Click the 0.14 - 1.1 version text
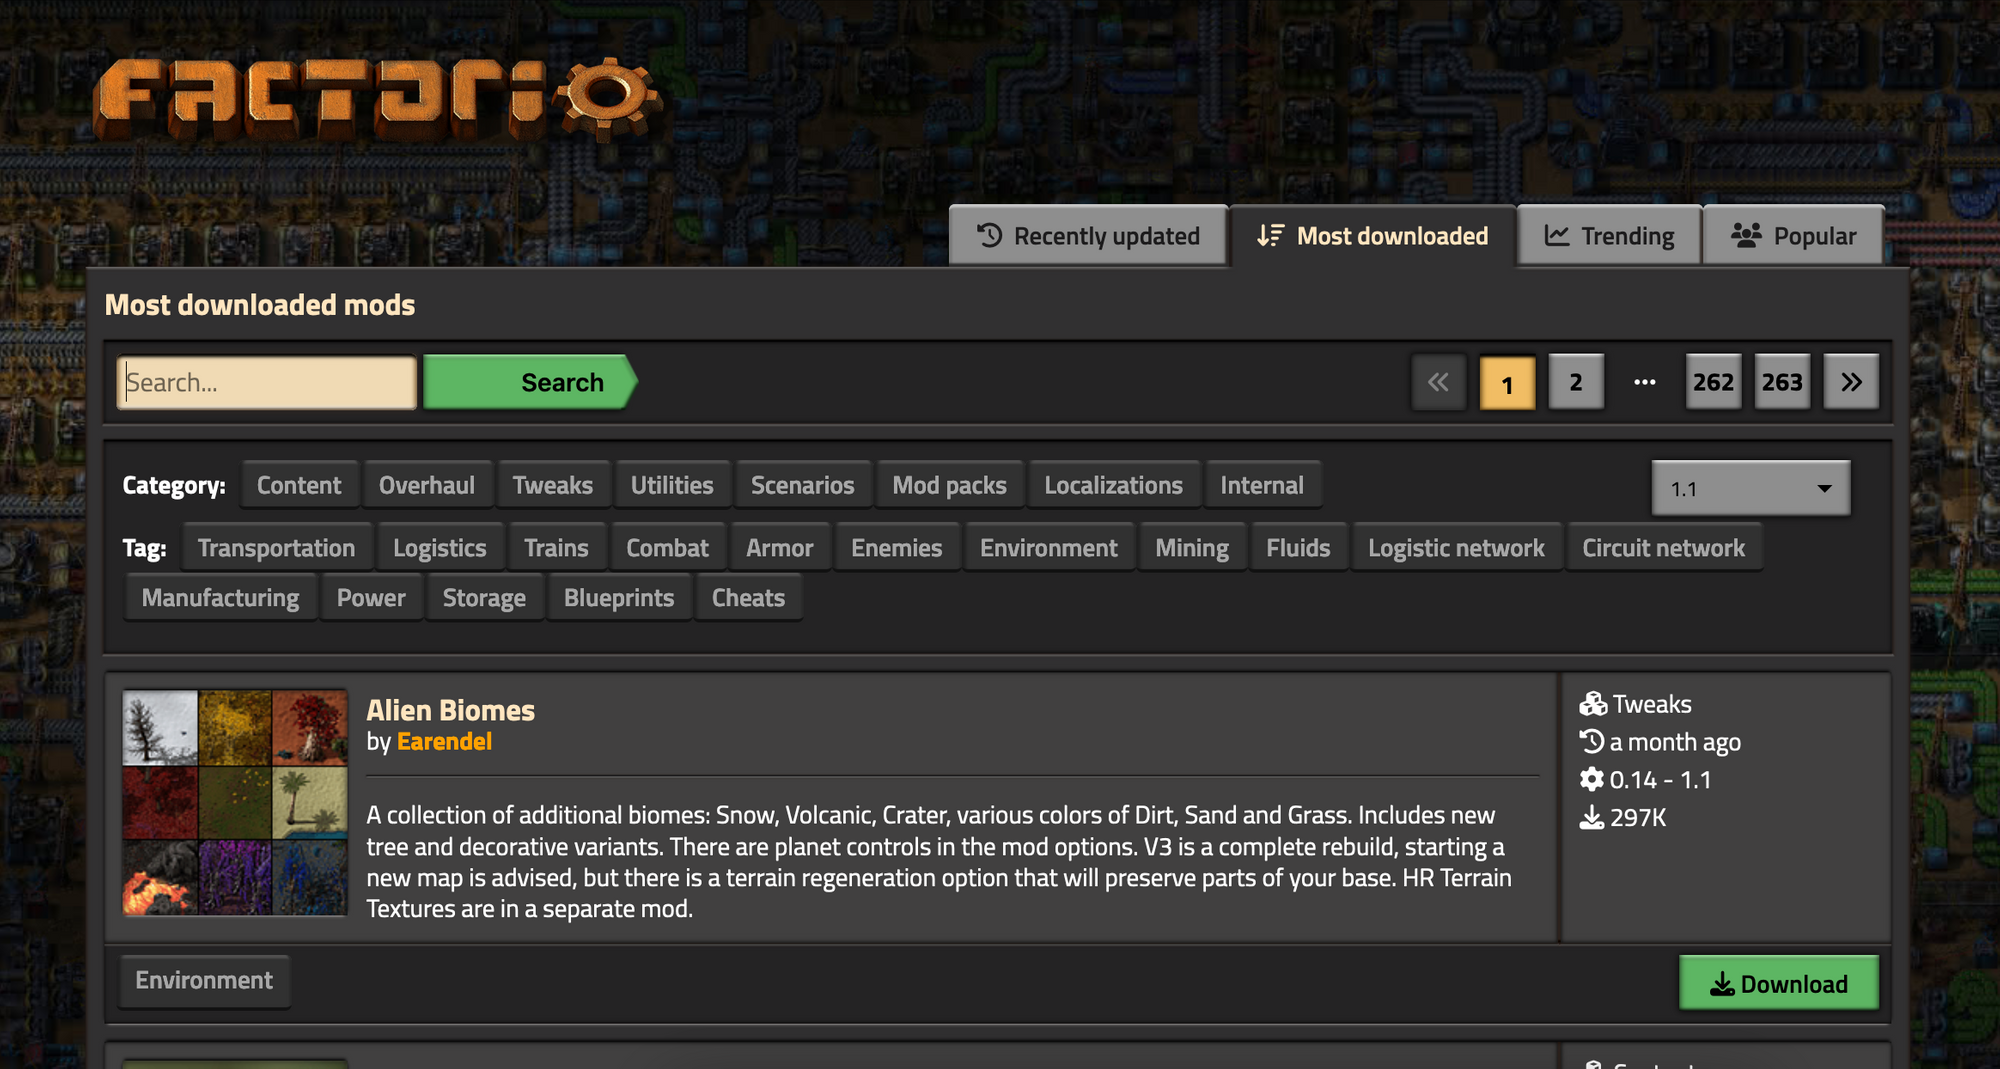 pyautogui.click(x=1660, y=780)
